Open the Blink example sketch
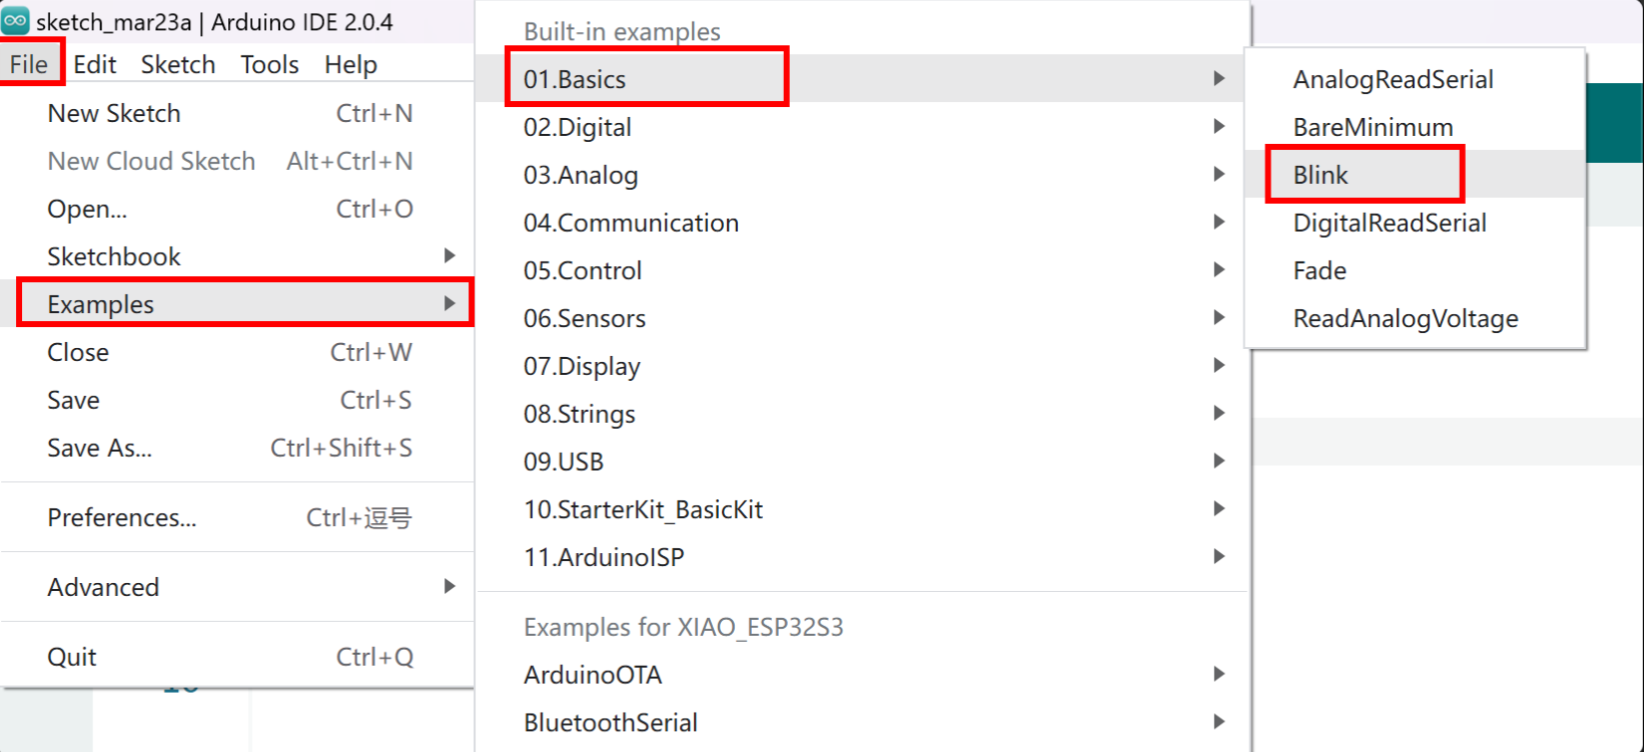 (x=1320, y=176)
